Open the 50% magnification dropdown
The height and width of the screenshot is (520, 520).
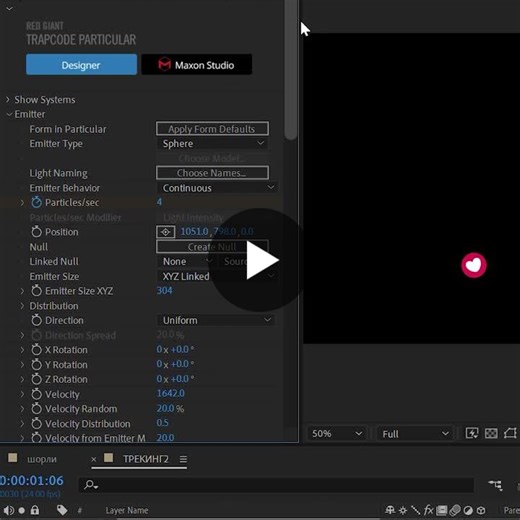click(x=337, y=434)
